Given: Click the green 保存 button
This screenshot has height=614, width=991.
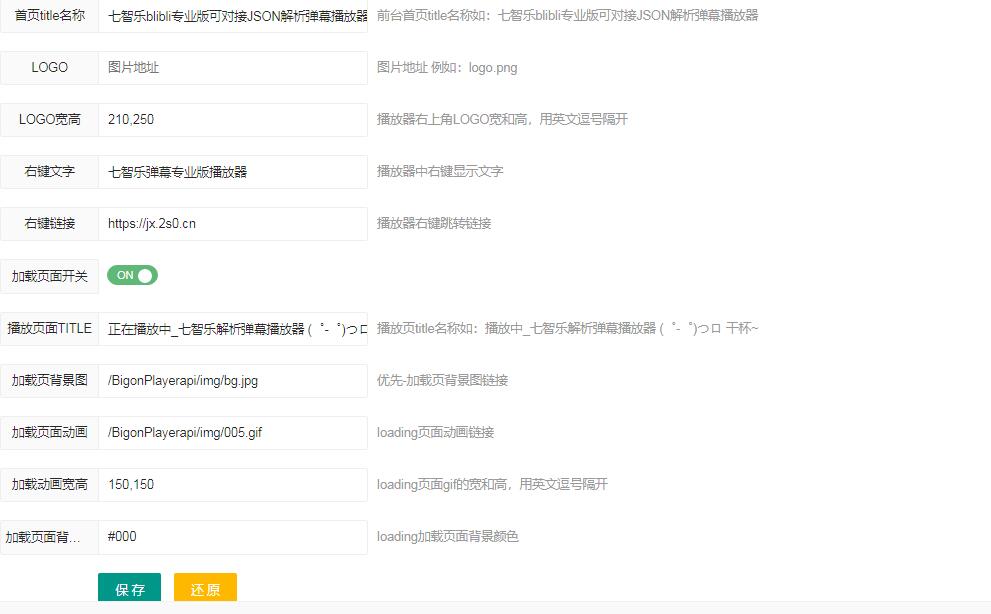Looking at the screenshot, I should (x=129, y=589).
